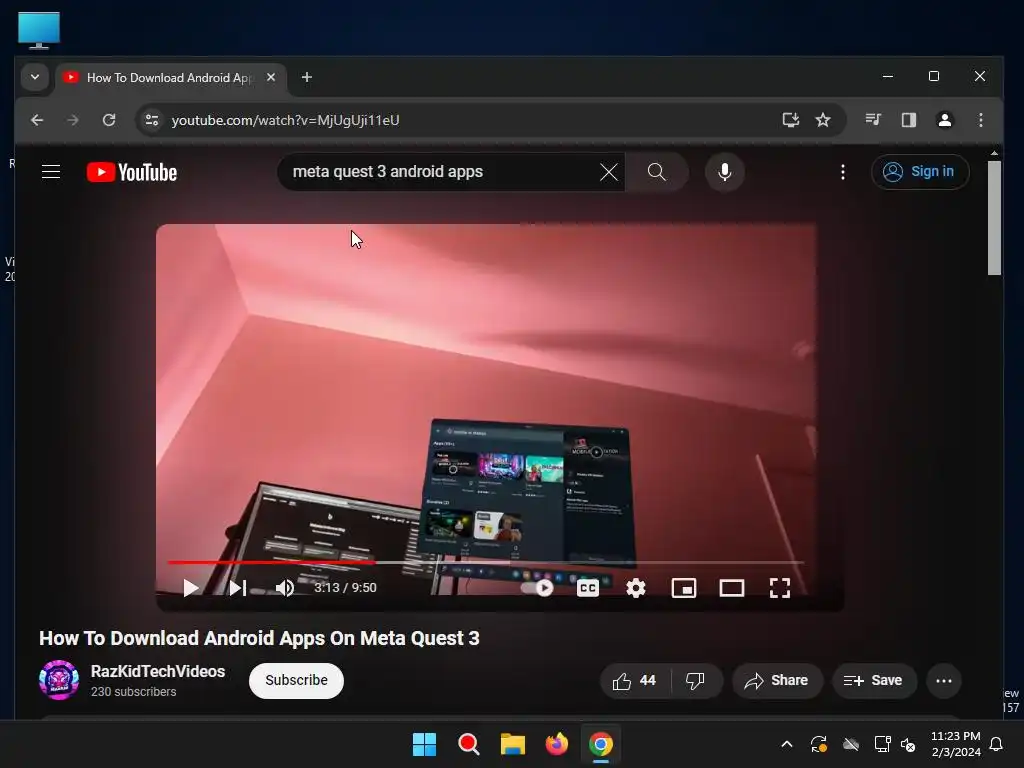The height and width of the screenshot is (768, 1024).
Task: Save video to a playlist
Action: (x=874, y=680)
